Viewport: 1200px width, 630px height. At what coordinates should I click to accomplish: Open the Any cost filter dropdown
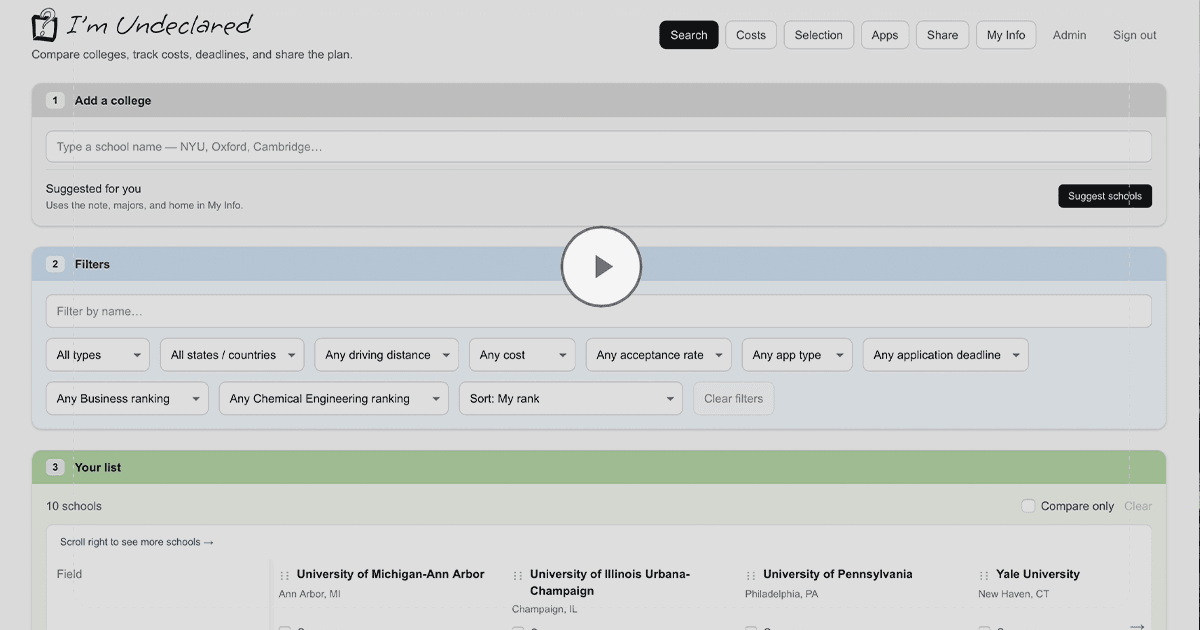[522, 355]
